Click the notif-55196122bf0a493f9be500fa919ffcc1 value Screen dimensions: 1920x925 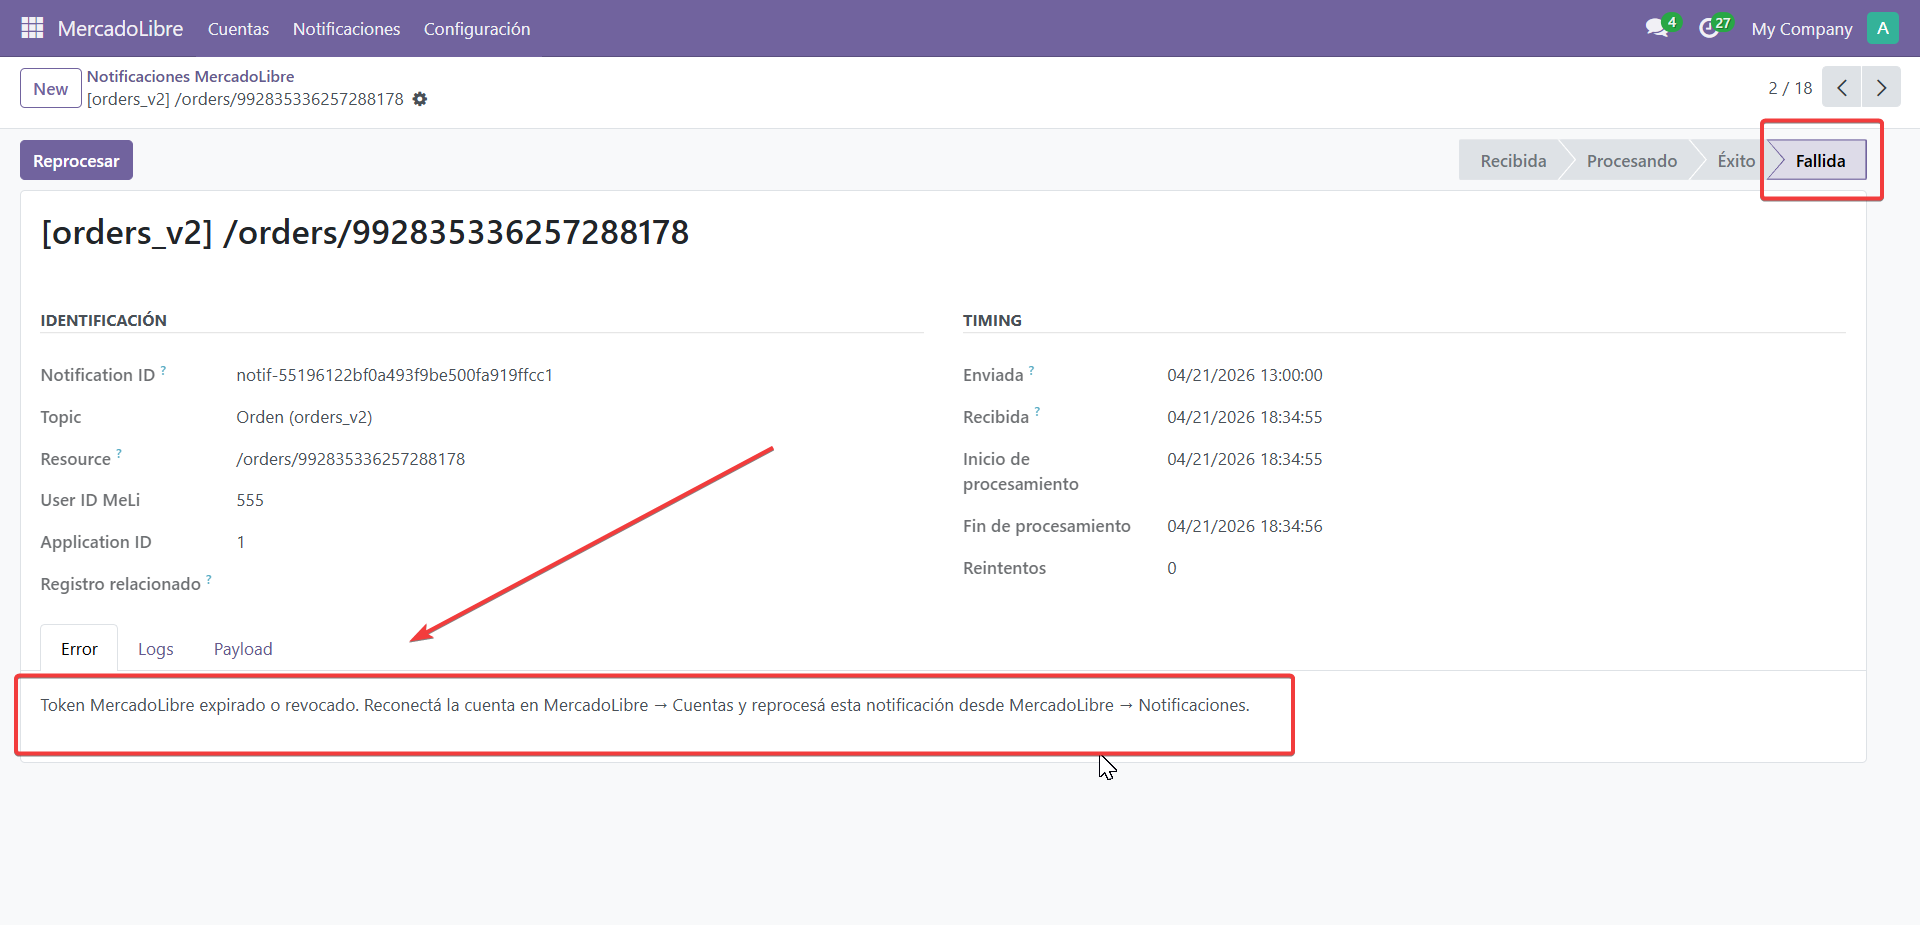click(x=394, y=375)
